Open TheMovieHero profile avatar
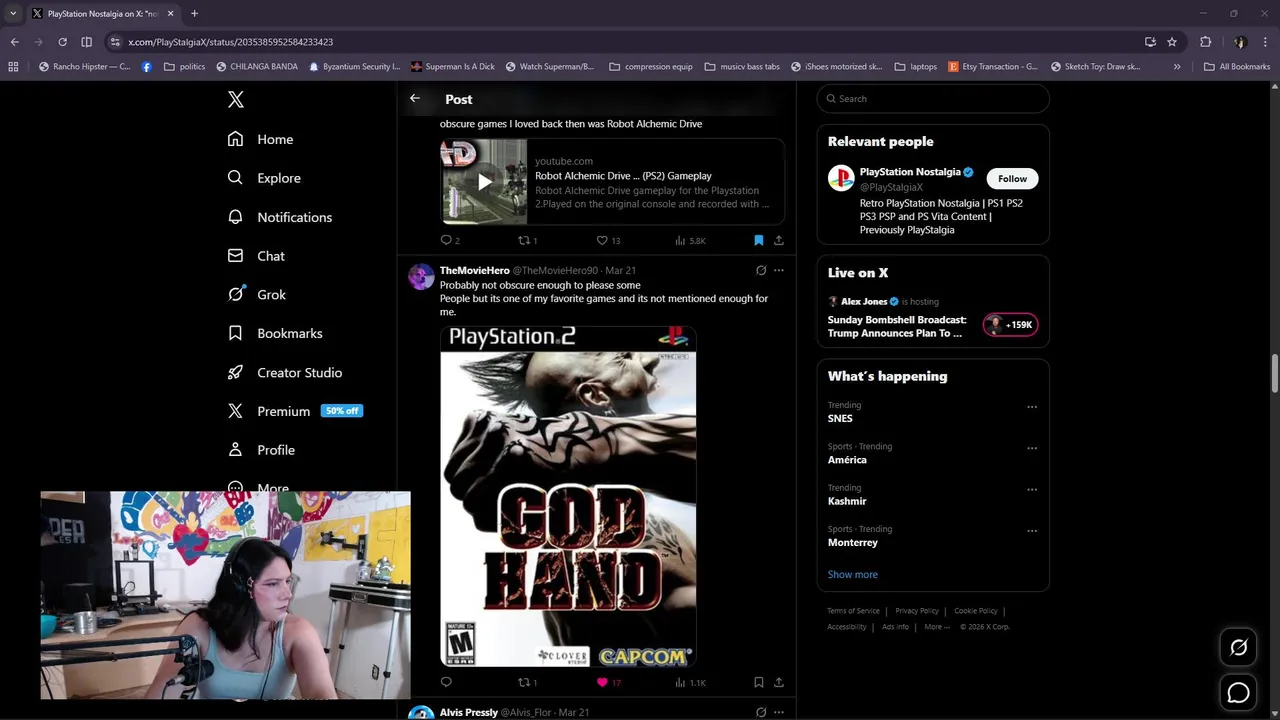Image resolution: width=1280 pixels, height=720 pixels. pyautogui.click(x=421, y=277)
